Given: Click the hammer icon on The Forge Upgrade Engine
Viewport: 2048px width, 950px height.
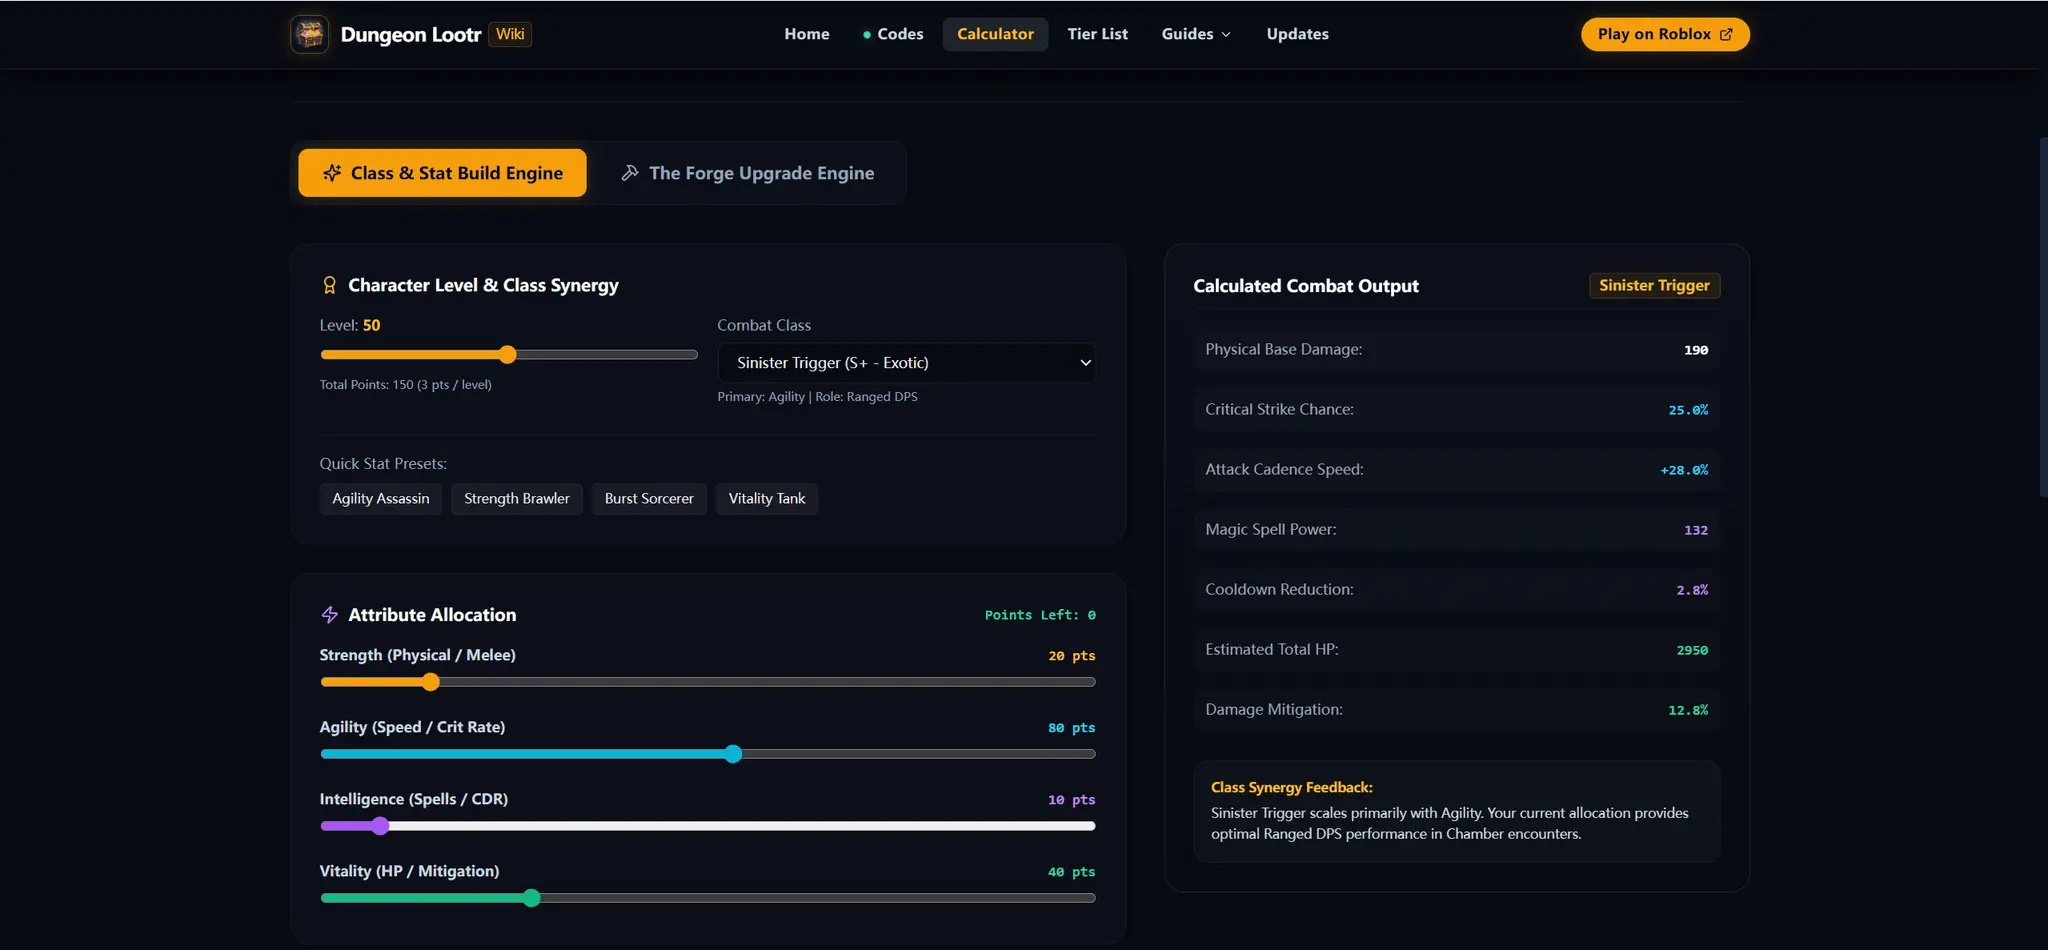Looking at the screenshot, I should [630, 173].
